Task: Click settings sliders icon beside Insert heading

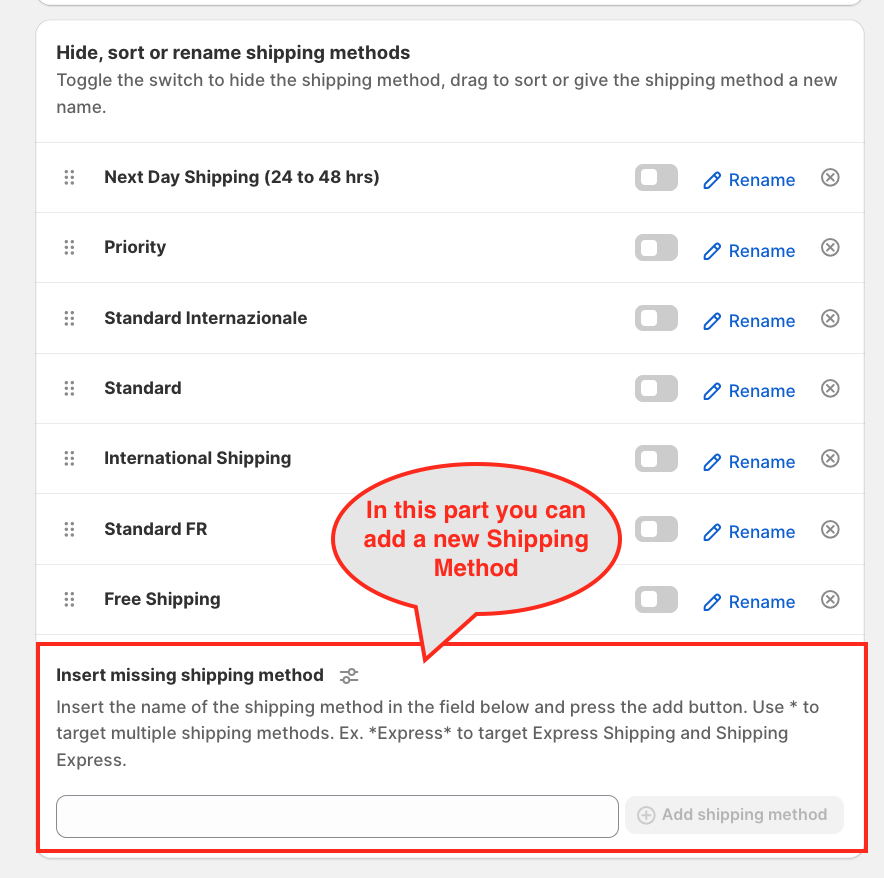Action: (x=349, y=676)
